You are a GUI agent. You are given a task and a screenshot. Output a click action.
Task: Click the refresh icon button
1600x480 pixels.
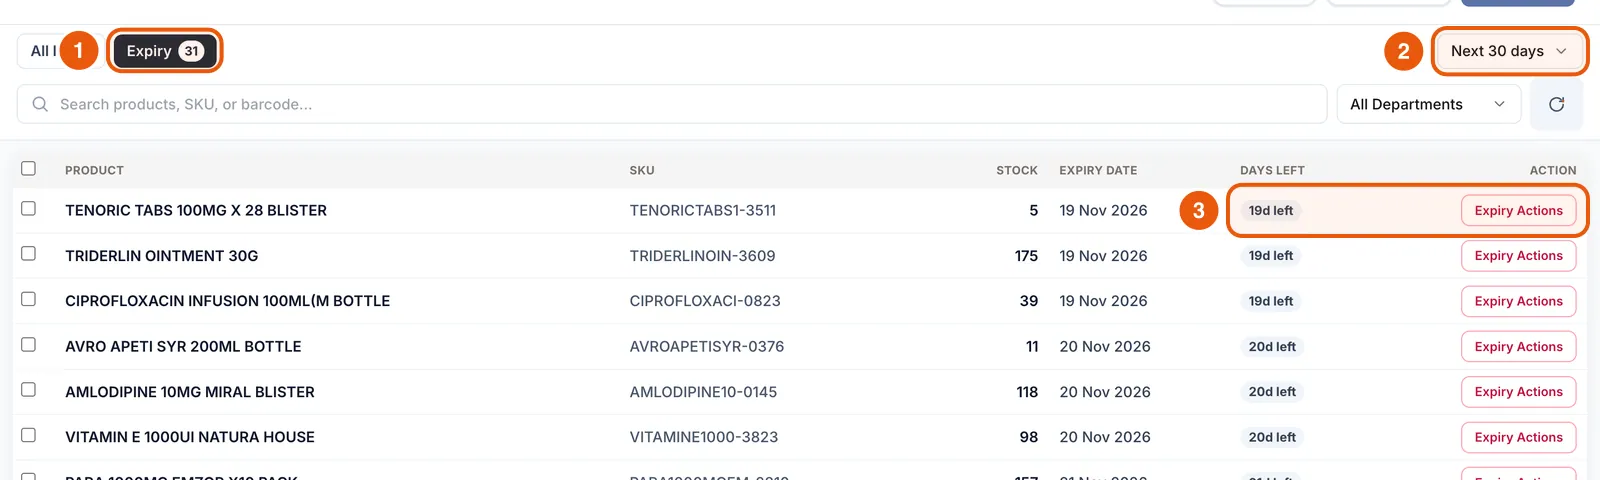pyautogui.click(x=1556, y=104)
